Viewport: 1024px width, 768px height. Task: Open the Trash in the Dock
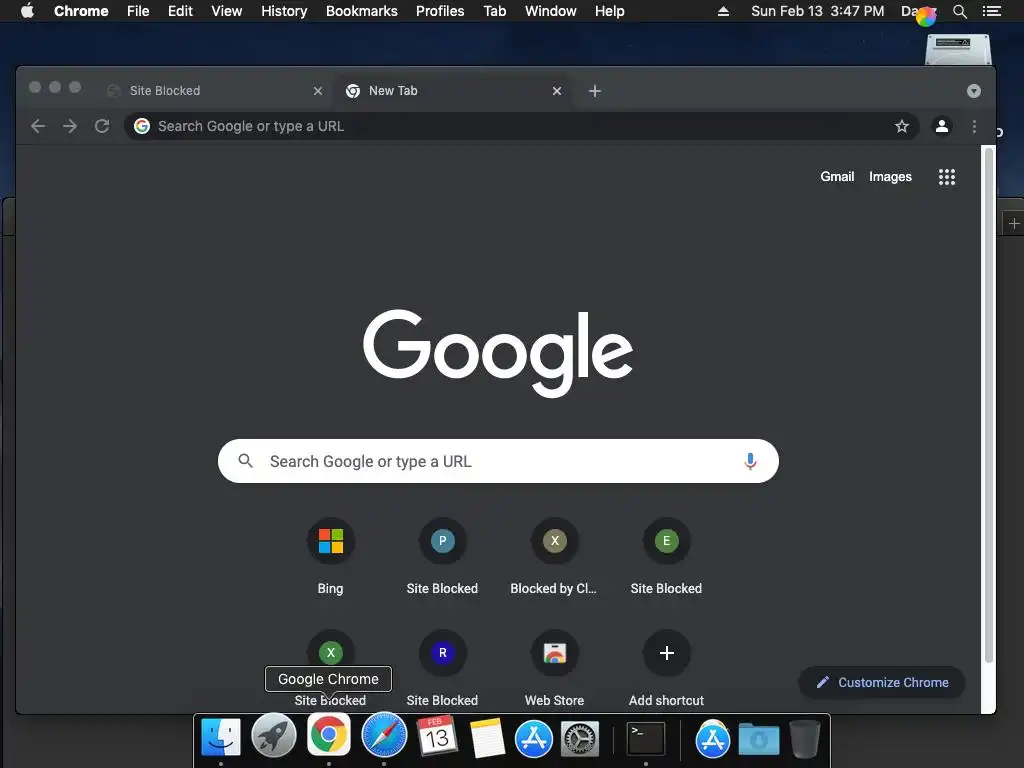point(805,739)
